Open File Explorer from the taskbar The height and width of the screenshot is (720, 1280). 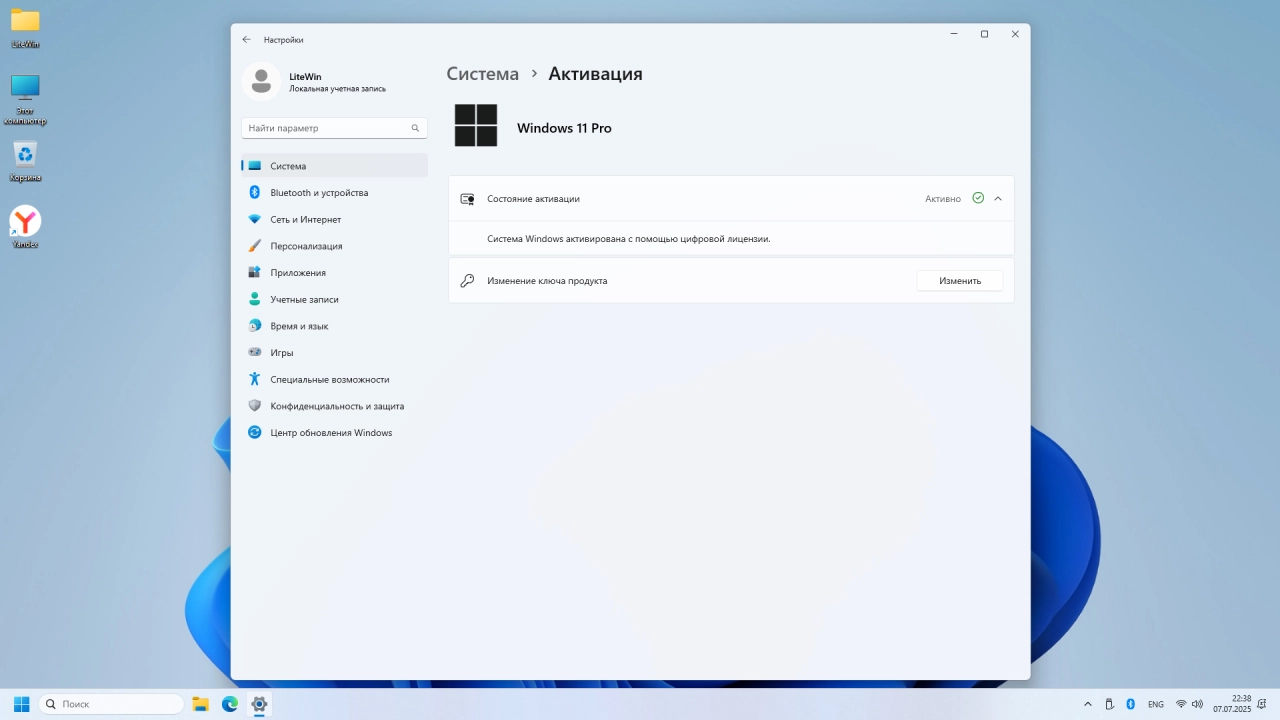(x=200, y=704)
